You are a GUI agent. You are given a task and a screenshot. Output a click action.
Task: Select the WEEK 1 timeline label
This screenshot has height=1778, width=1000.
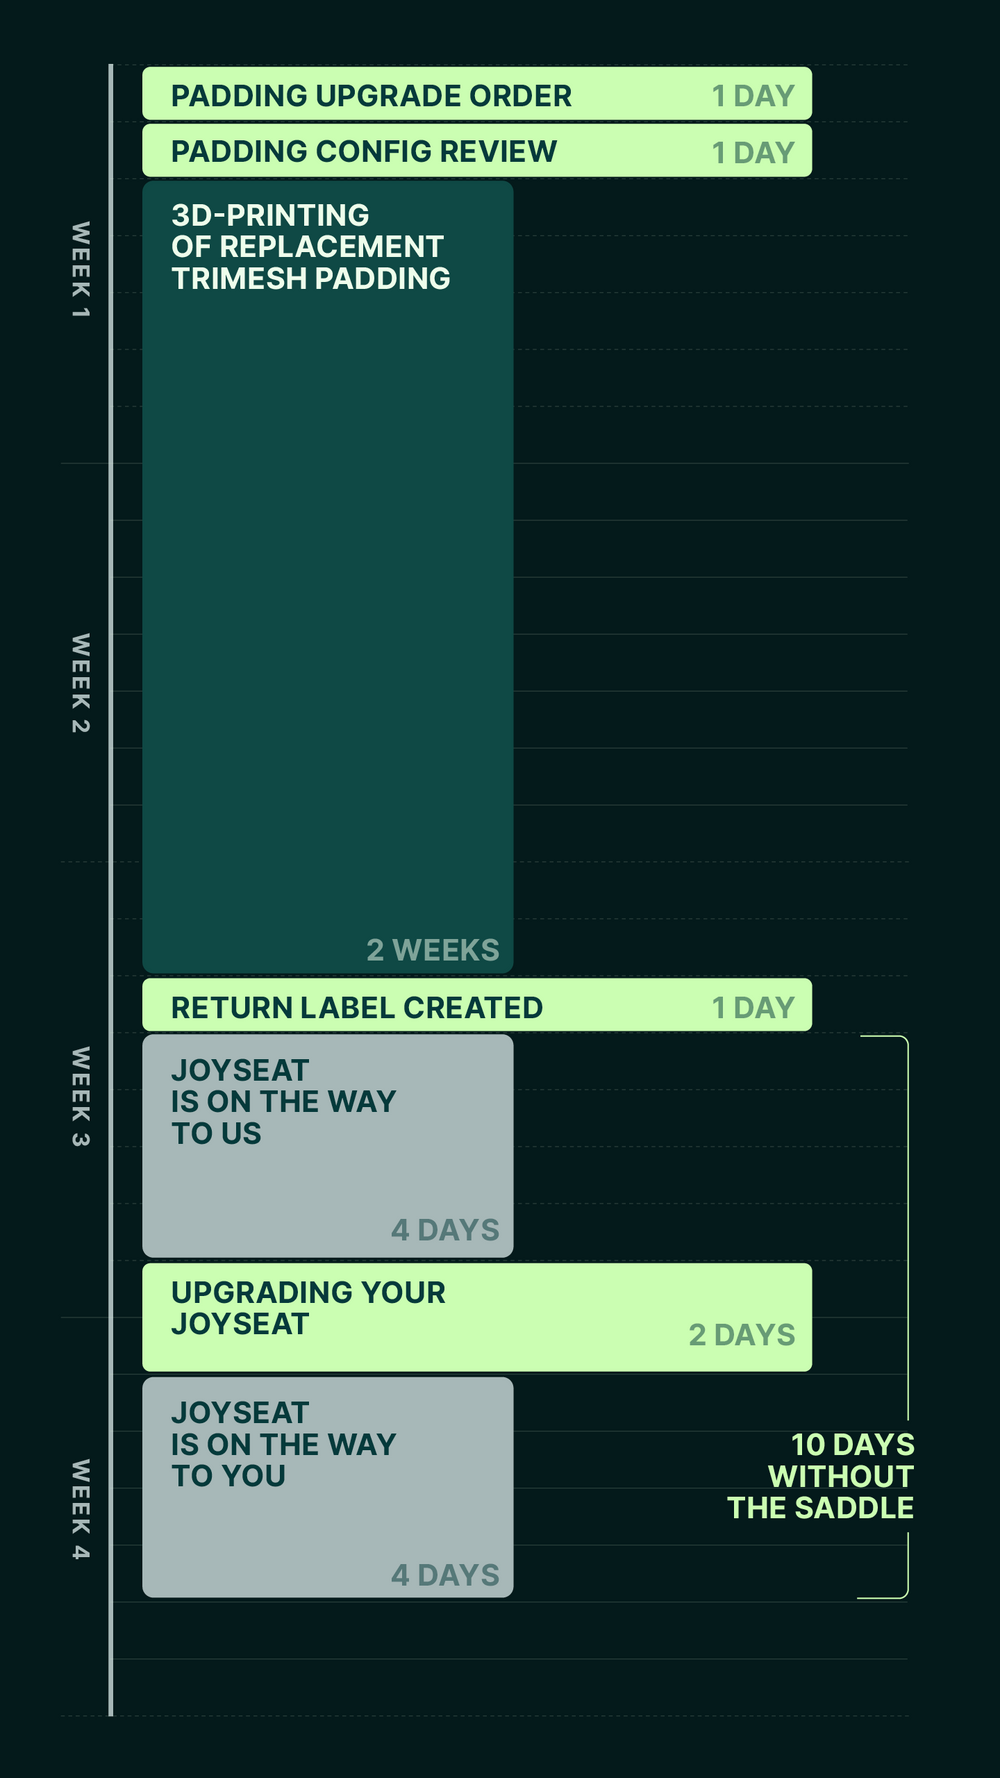tap(80, 270)
